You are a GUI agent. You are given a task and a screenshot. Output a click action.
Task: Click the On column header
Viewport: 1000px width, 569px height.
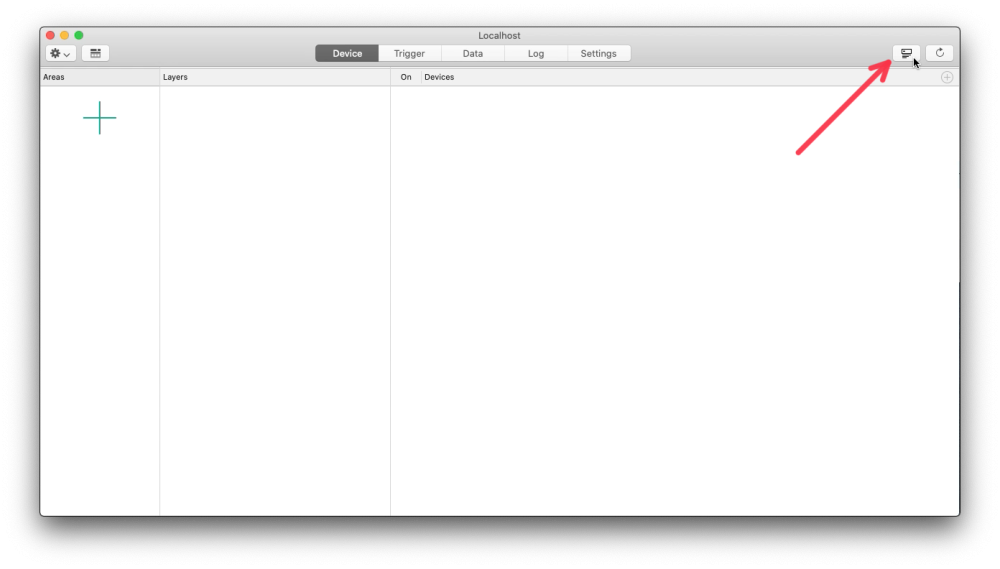pyautogui.click(x=406, y=77)
